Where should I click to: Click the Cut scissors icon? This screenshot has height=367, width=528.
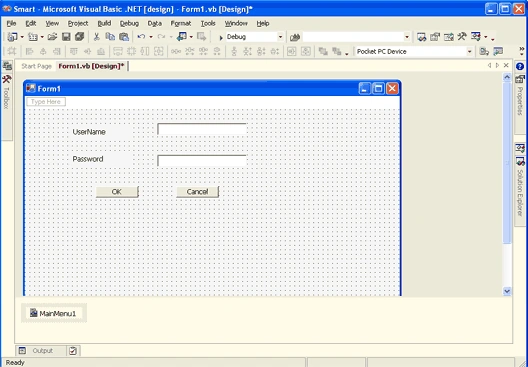[97, 37]
